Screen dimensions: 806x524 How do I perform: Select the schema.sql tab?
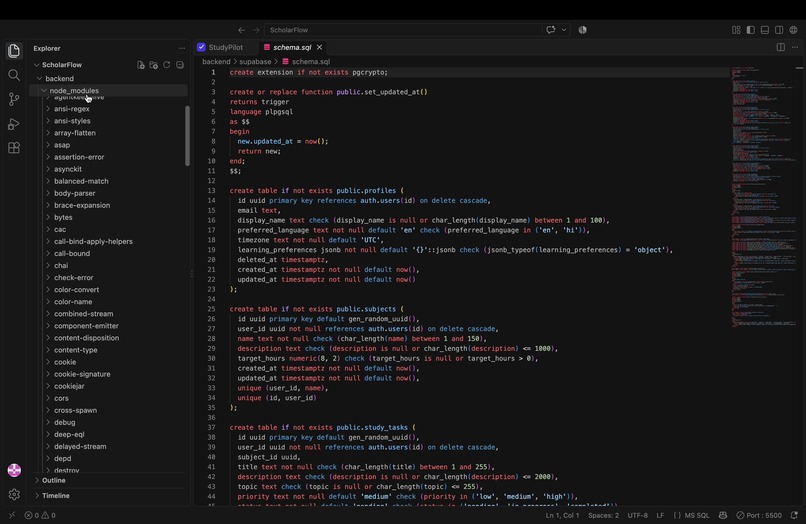[292, 47]
